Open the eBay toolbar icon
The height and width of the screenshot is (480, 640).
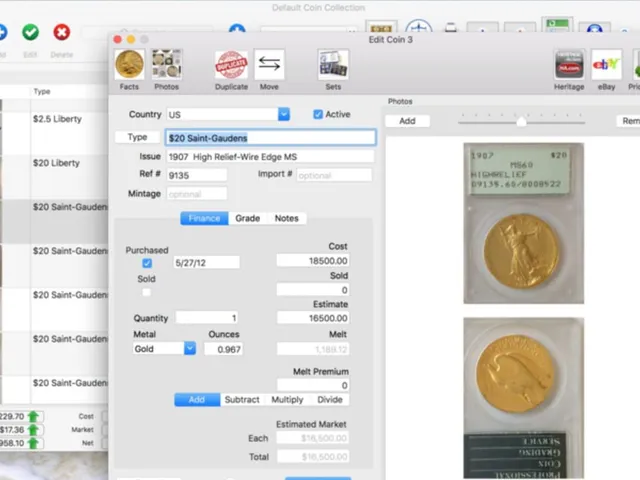(606, 64)
